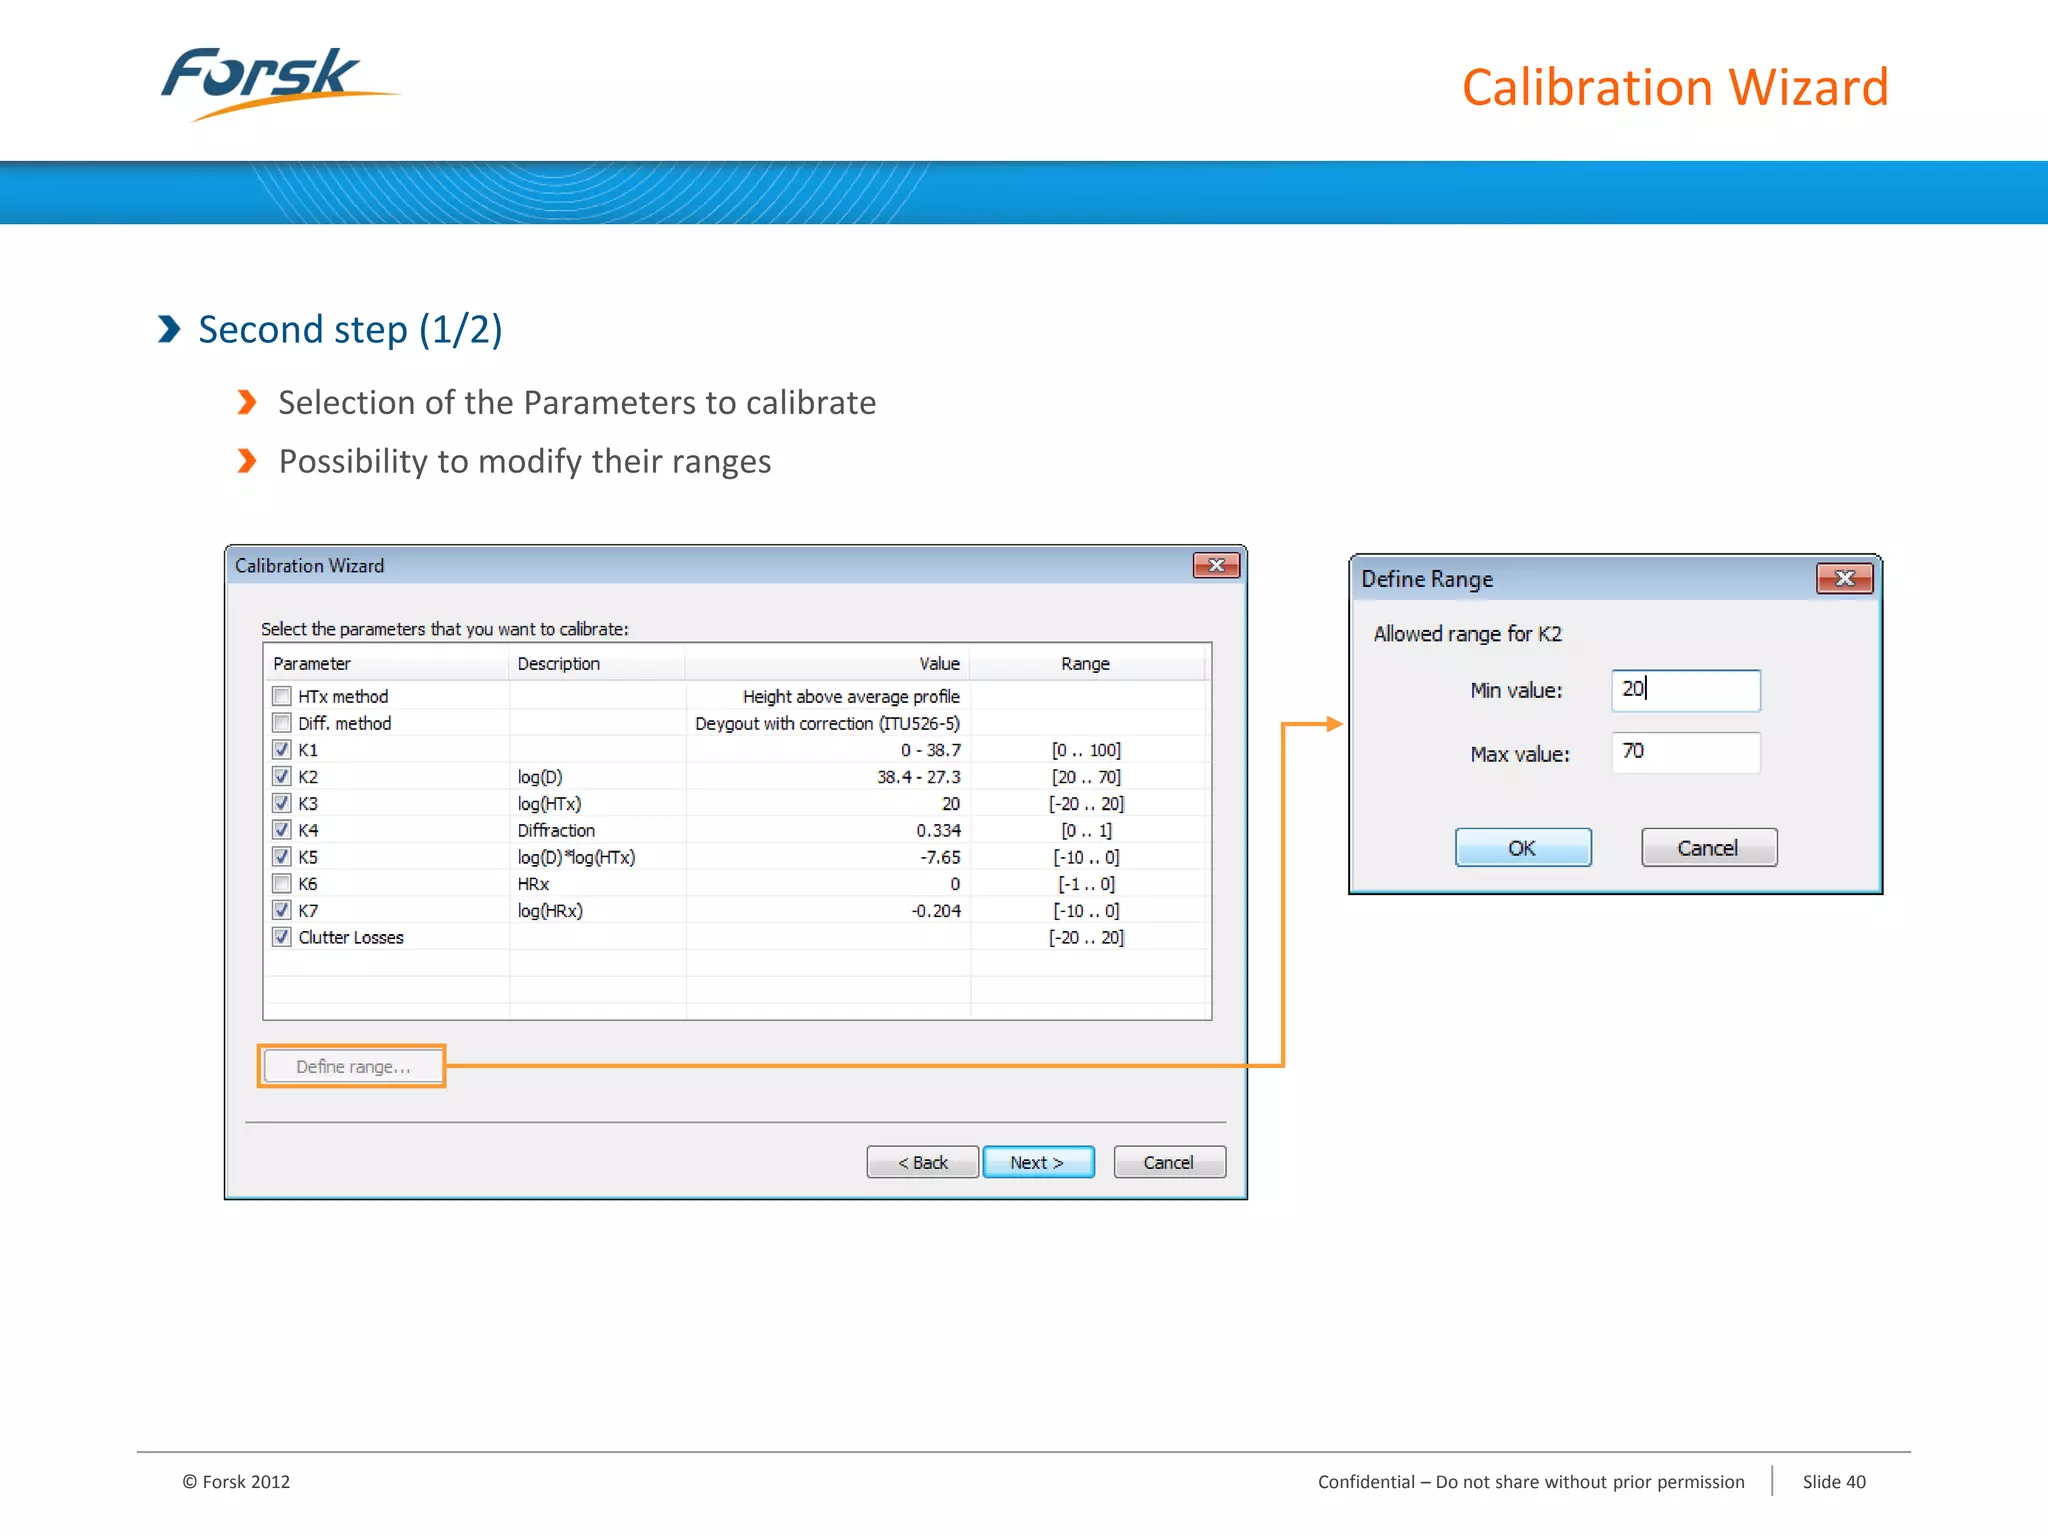Focus the Min value input field
This screenshot has height=1536, width=2048.
[x=1686, y=690]
